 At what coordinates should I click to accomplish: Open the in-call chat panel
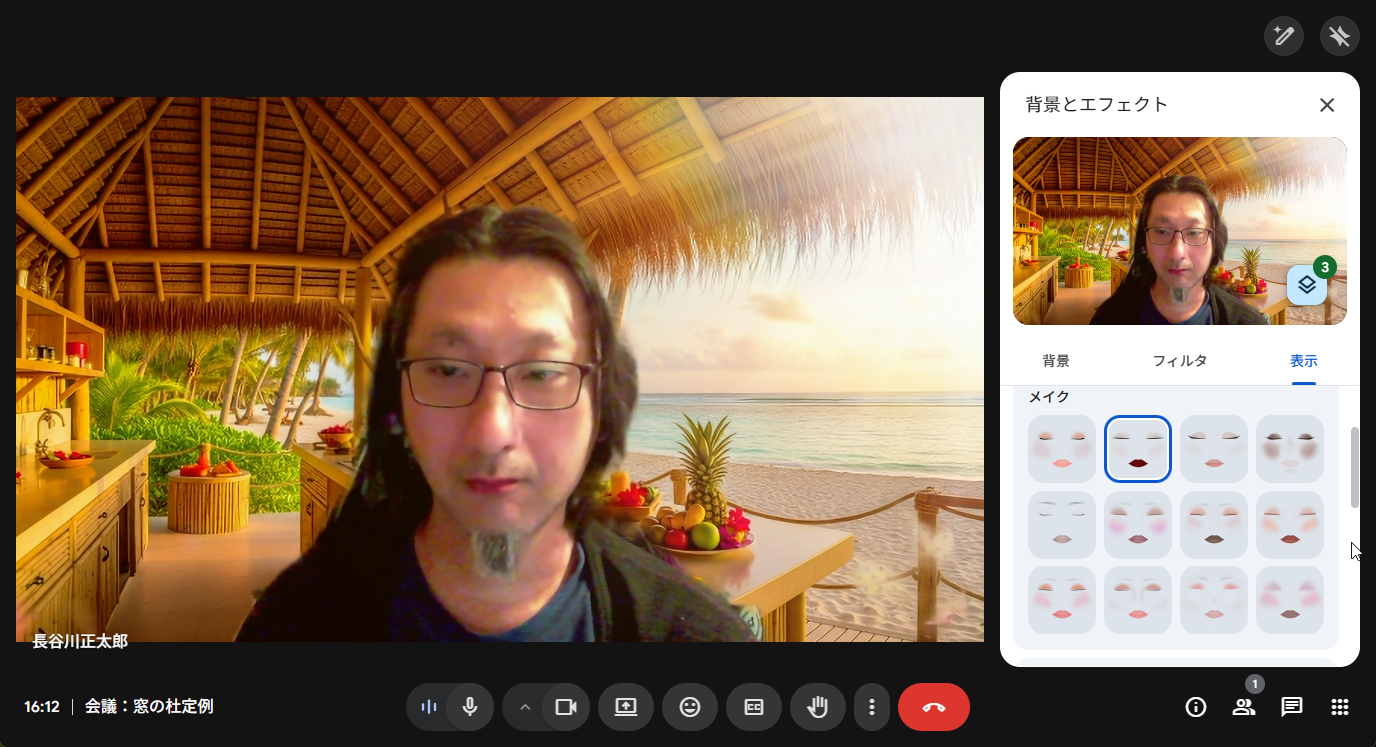1292,707
